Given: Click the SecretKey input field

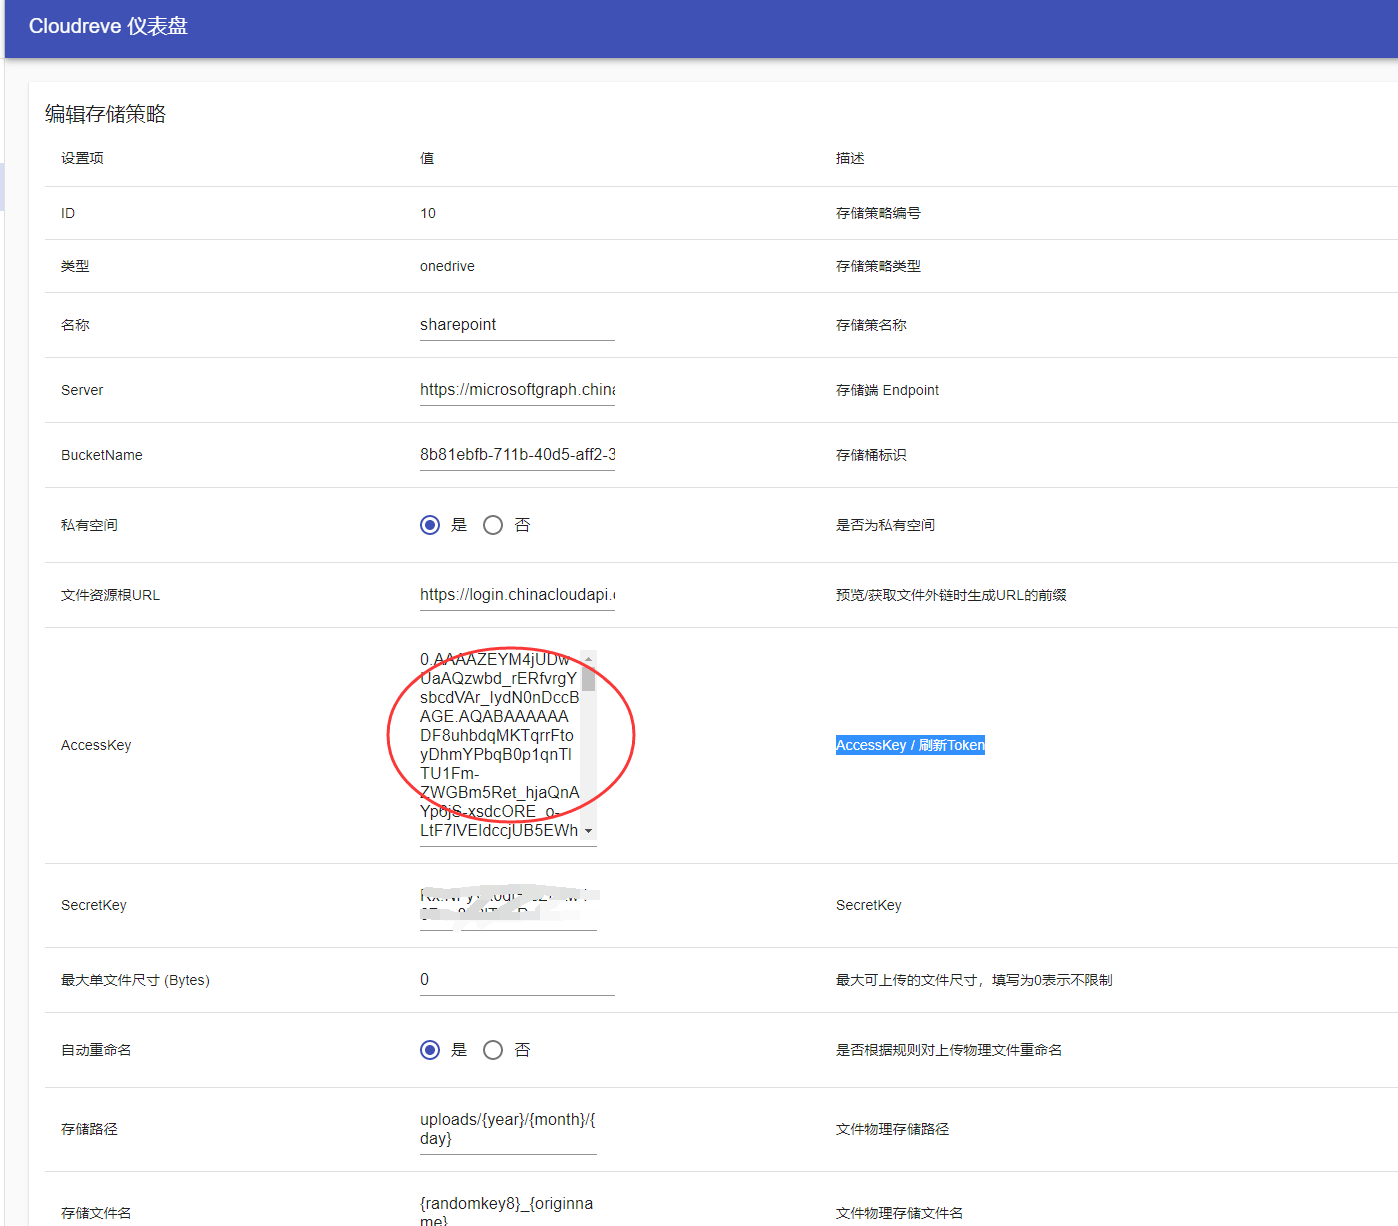Looking at the screenshot, I should 508,905.
